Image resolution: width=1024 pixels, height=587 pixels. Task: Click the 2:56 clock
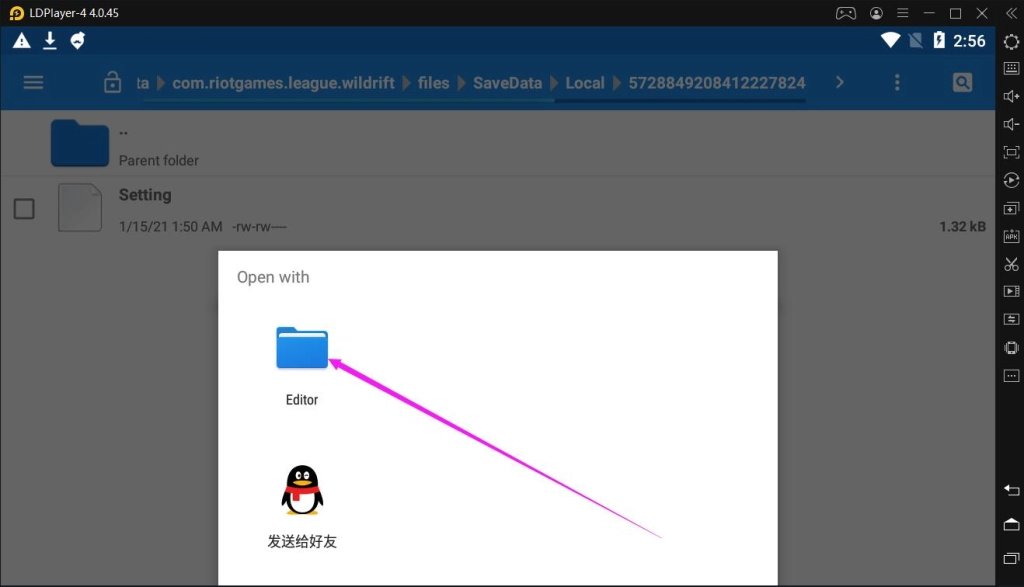(x=969, y=41)
